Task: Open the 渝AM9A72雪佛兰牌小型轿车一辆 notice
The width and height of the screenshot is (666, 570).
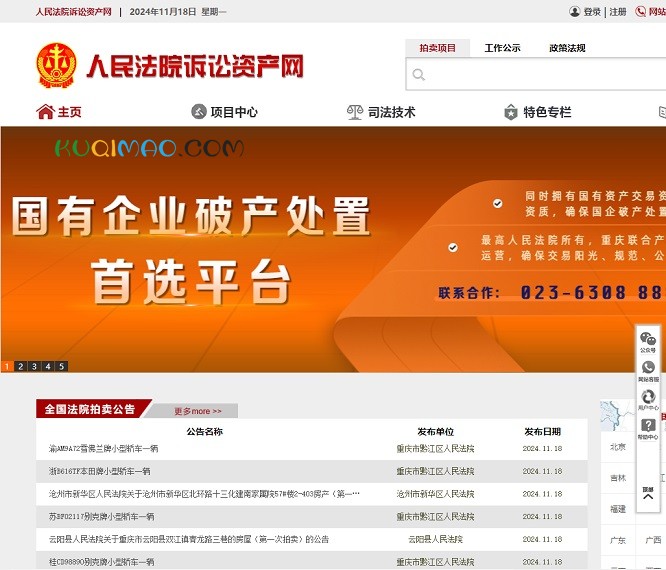Action: click(x=104, y=449)
